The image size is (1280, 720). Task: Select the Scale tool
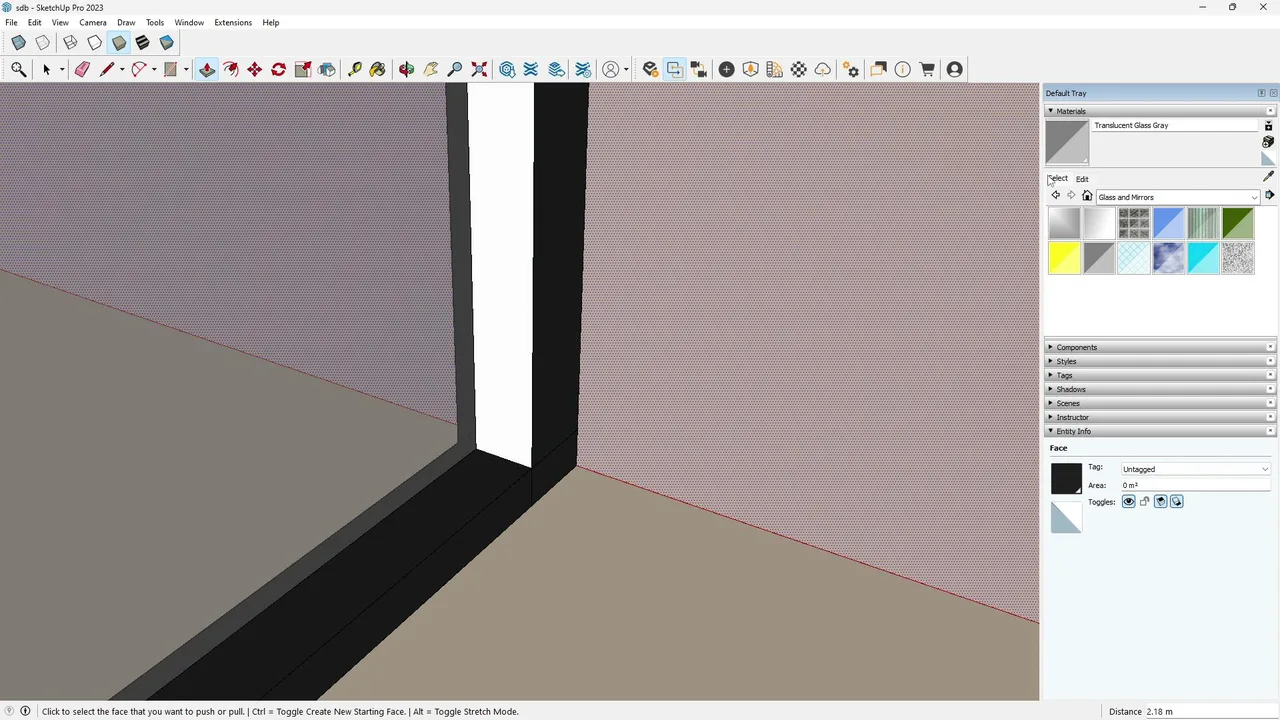tap(303, 69)
